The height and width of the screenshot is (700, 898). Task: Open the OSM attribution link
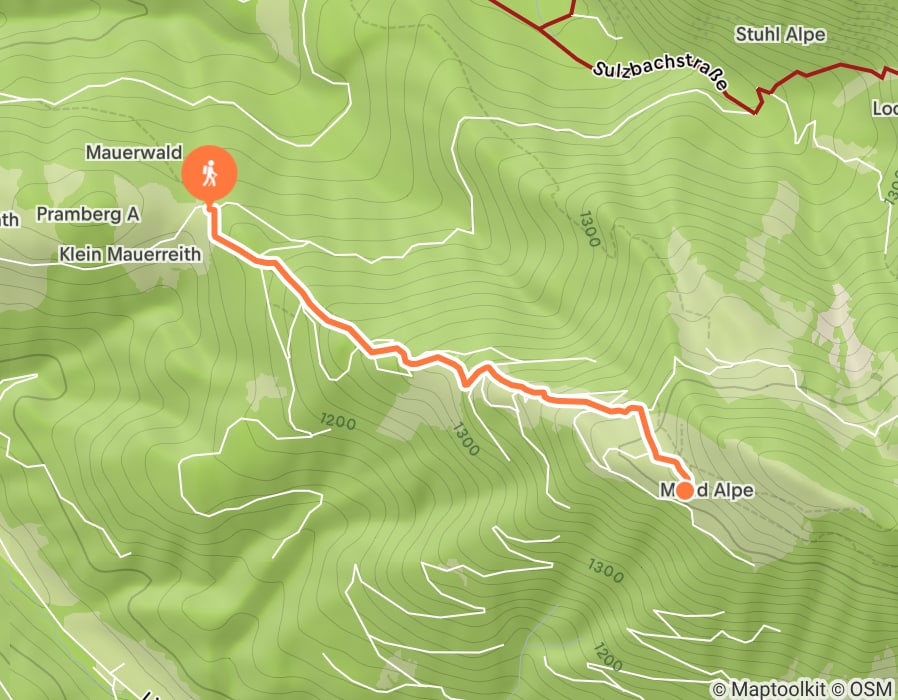(863, 688)
